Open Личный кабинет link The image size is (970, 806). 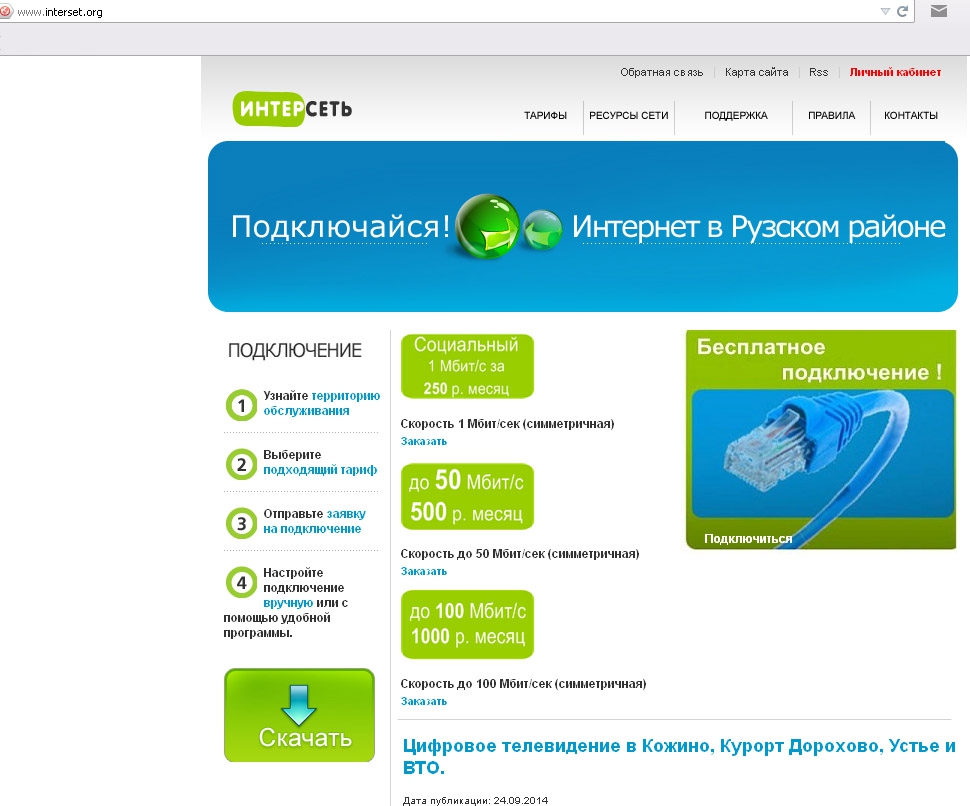[x=895, y=72]
